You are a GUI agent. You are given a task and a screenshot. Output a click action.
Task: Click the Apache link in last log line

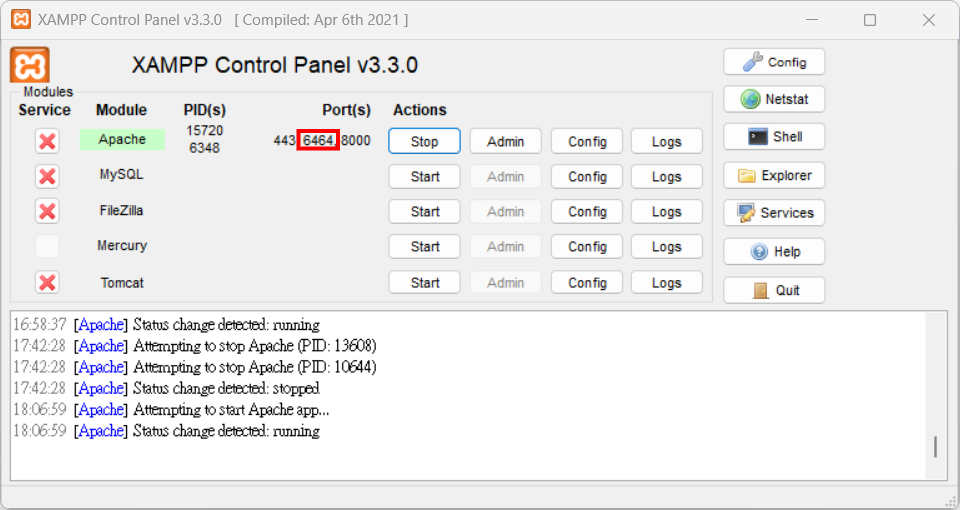tap(101, 431)
